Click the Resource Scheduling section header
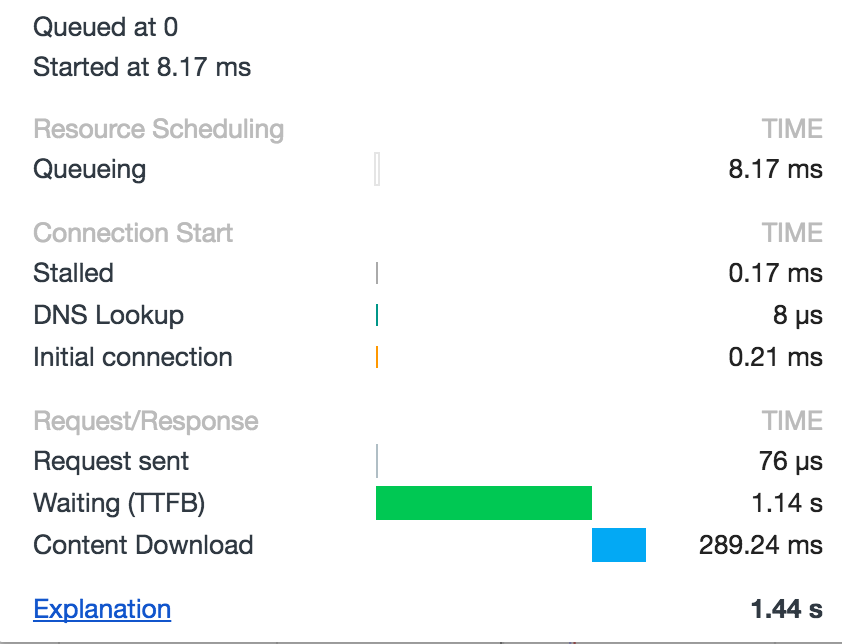 tap(158, 129)
